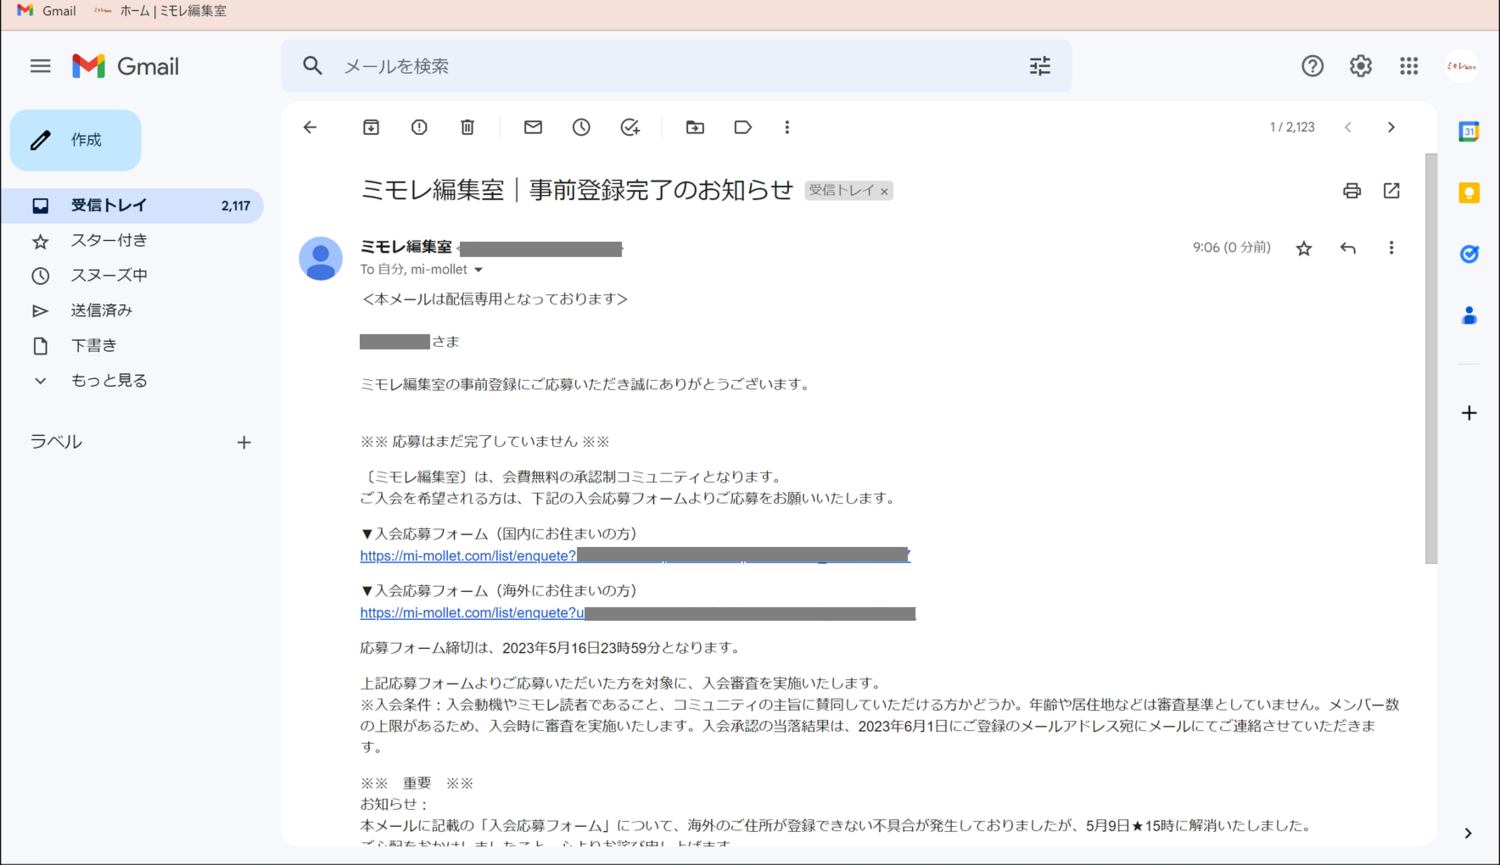This screenshot has height=865, width=1500.
Task: Open the Google apps grid
Action: [x=1409, y=66]
